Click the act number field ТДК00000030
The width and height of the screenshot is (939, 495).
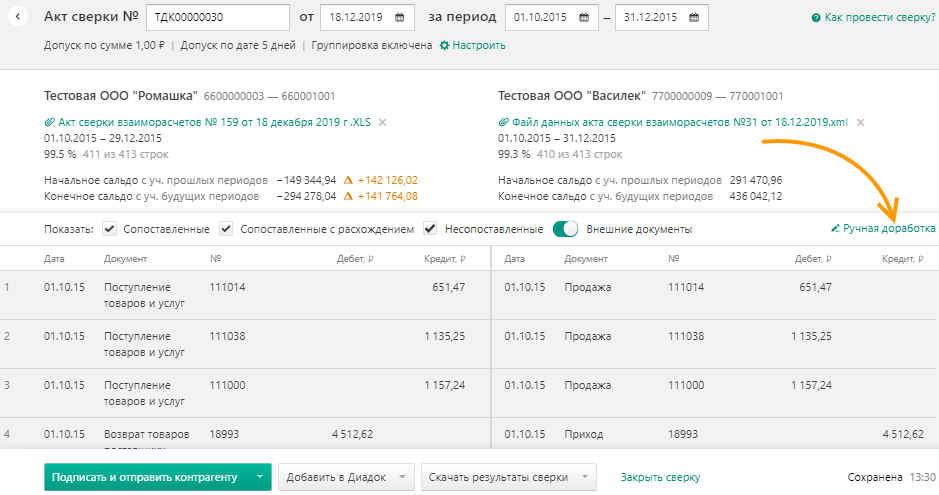tap(218, 17)
